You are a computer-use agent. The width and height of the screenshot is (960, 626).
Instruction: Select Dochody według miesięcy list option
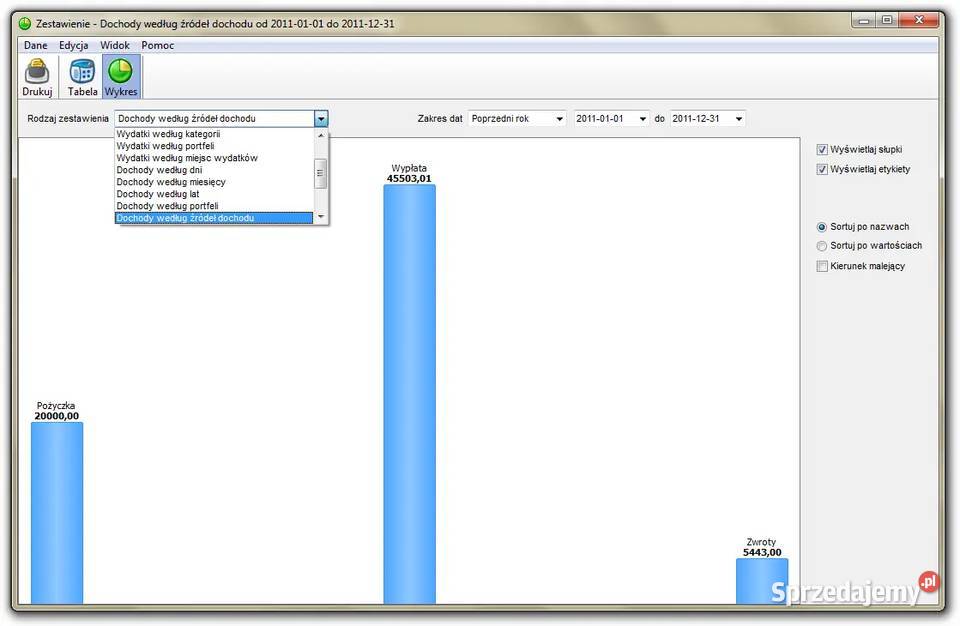tap(171, 182)
